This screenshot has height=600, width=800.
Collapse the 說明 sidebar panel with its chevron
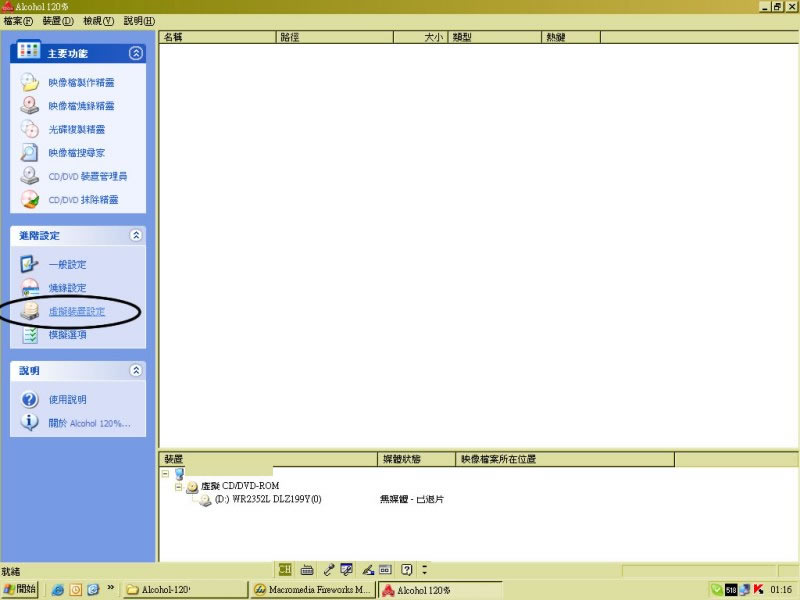click(136, 370)
